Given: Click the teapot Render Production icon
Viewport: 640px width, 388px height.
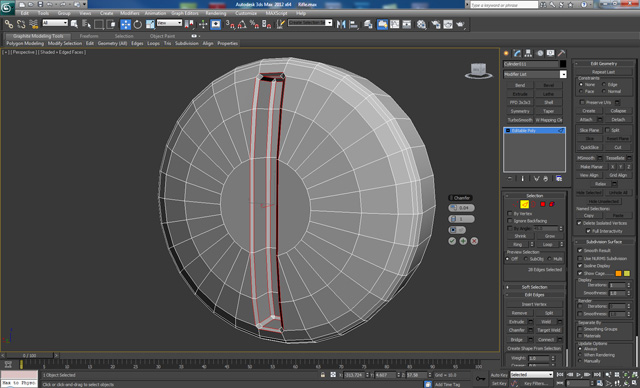Looking at the screenshot, I should pos(461,24).
